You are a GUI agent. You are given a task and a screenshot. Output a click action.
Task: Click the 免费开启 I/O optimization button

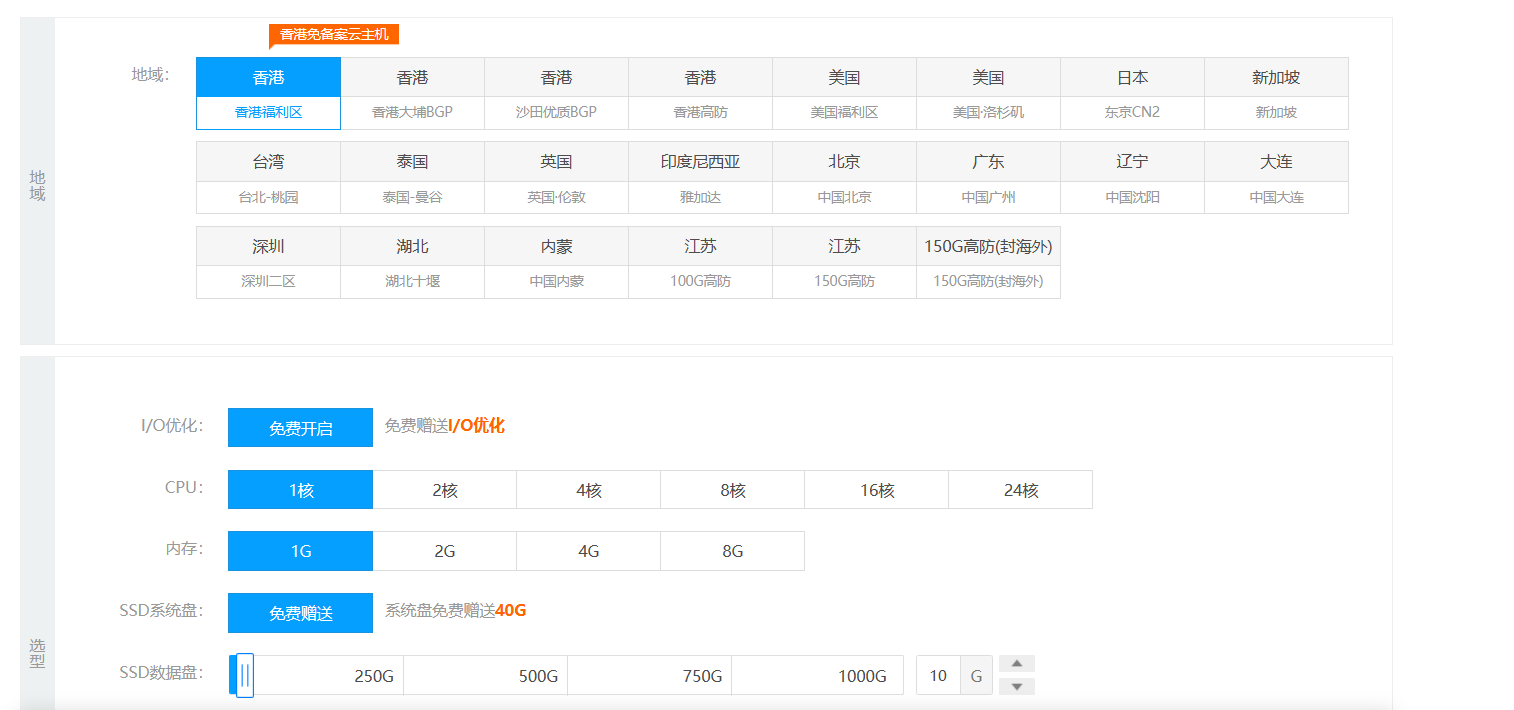tap(300, 428)
